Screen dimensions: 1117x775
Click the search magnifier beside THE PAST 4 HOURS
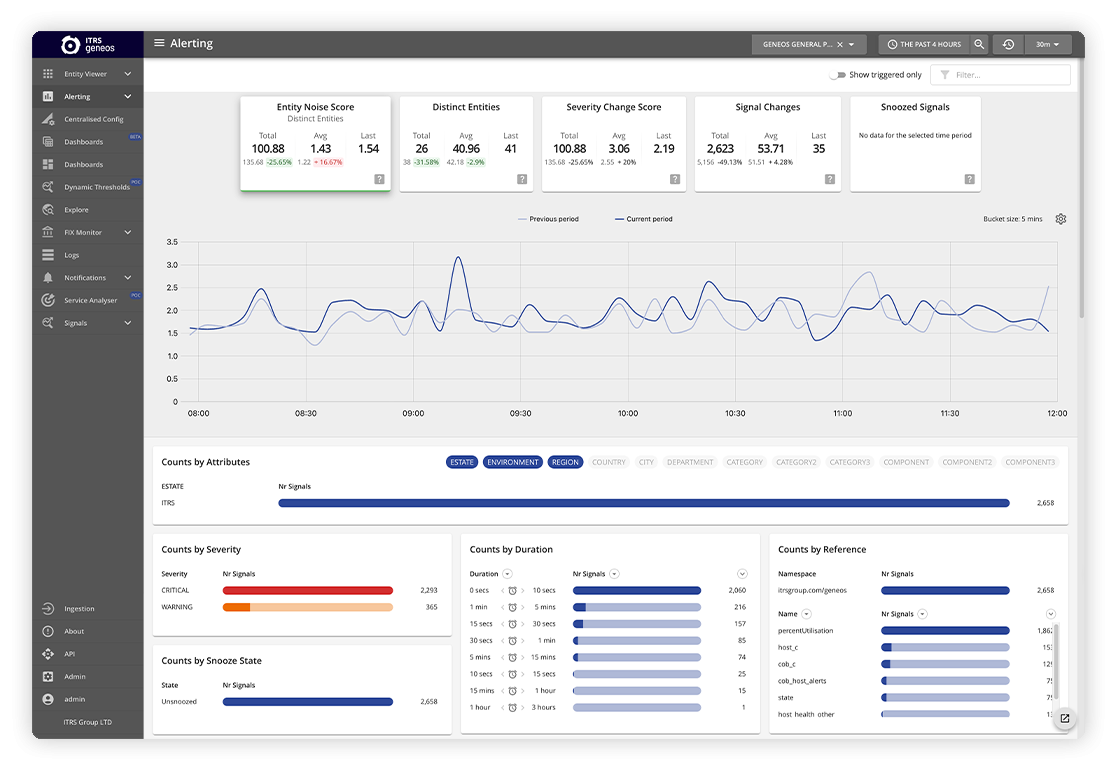[x=978, y=44]
